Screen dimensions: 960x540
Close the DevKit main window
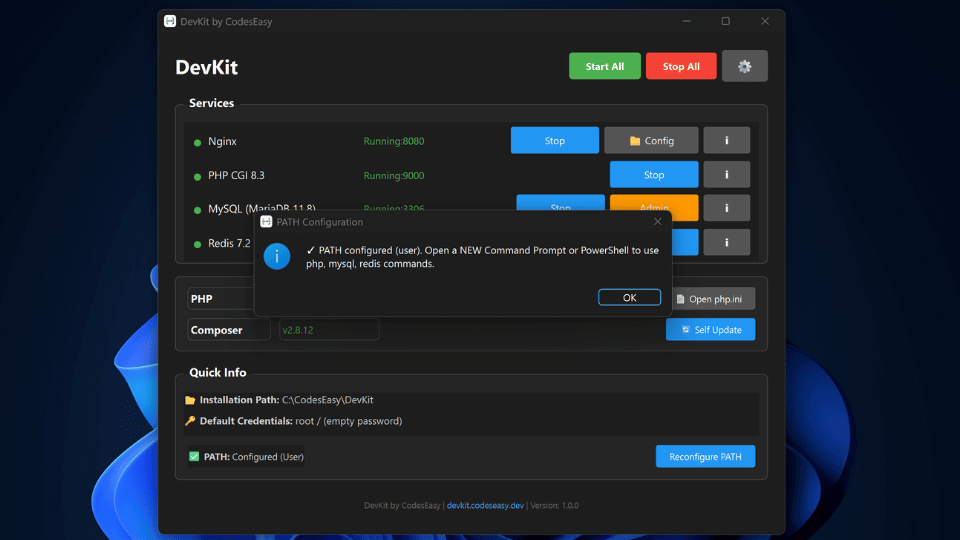pyautogui.click(x=765, y=21)
